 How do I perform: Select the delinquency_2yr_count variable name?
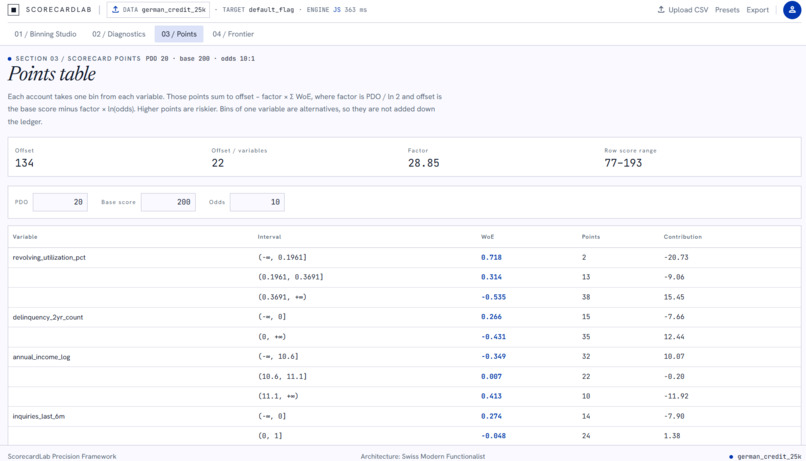click(x=48, y=317)
